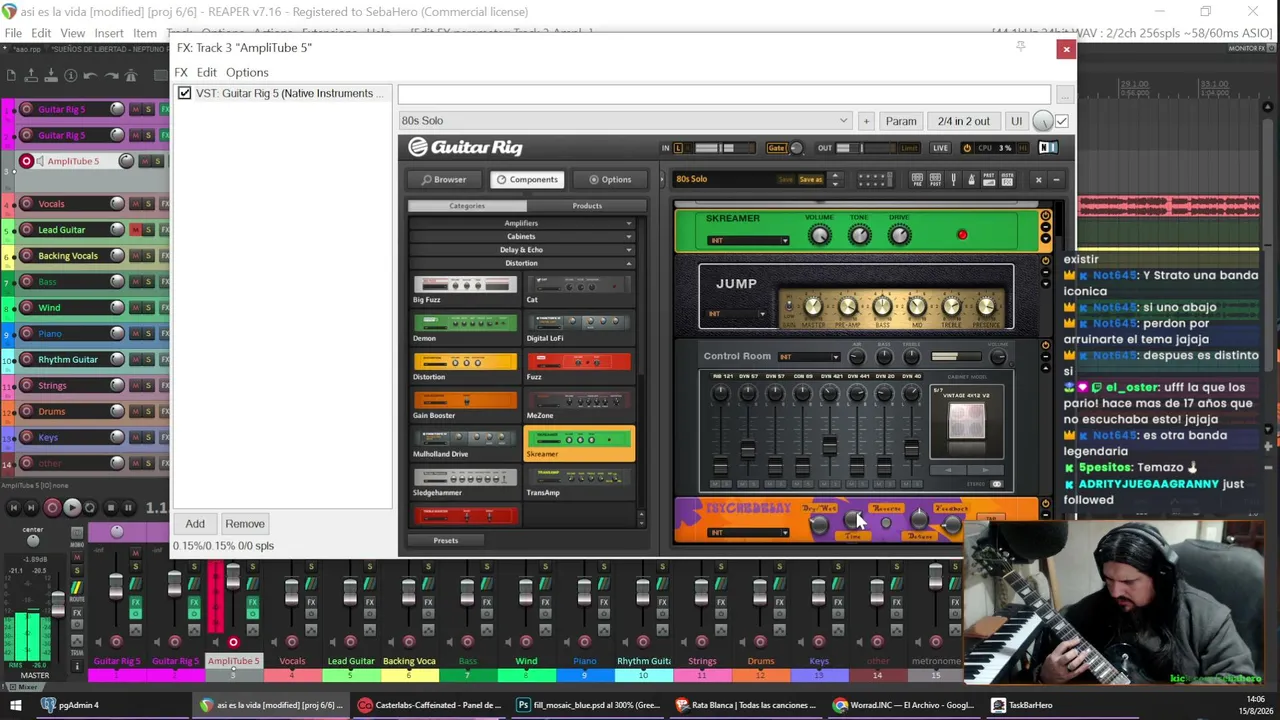
Task: Adjust the MASTER volume fader in the mixer
Action: (x=58, y=603)
